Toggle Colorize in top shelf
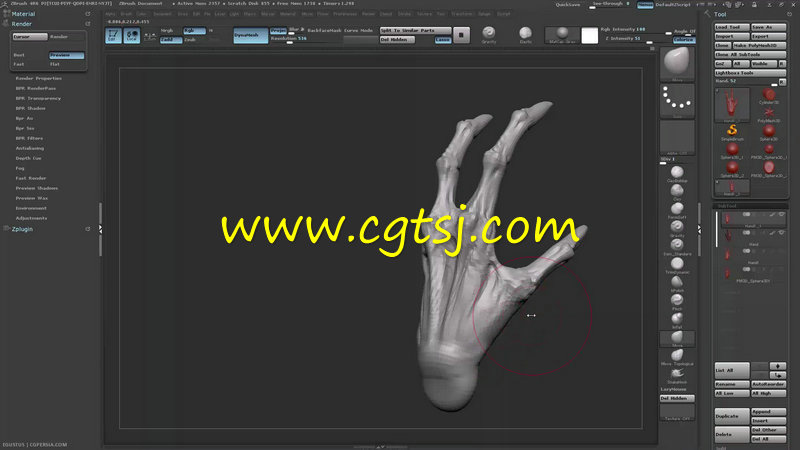This screenshot has height=450, width=800. pyautogui.click(x=684, y=40)
